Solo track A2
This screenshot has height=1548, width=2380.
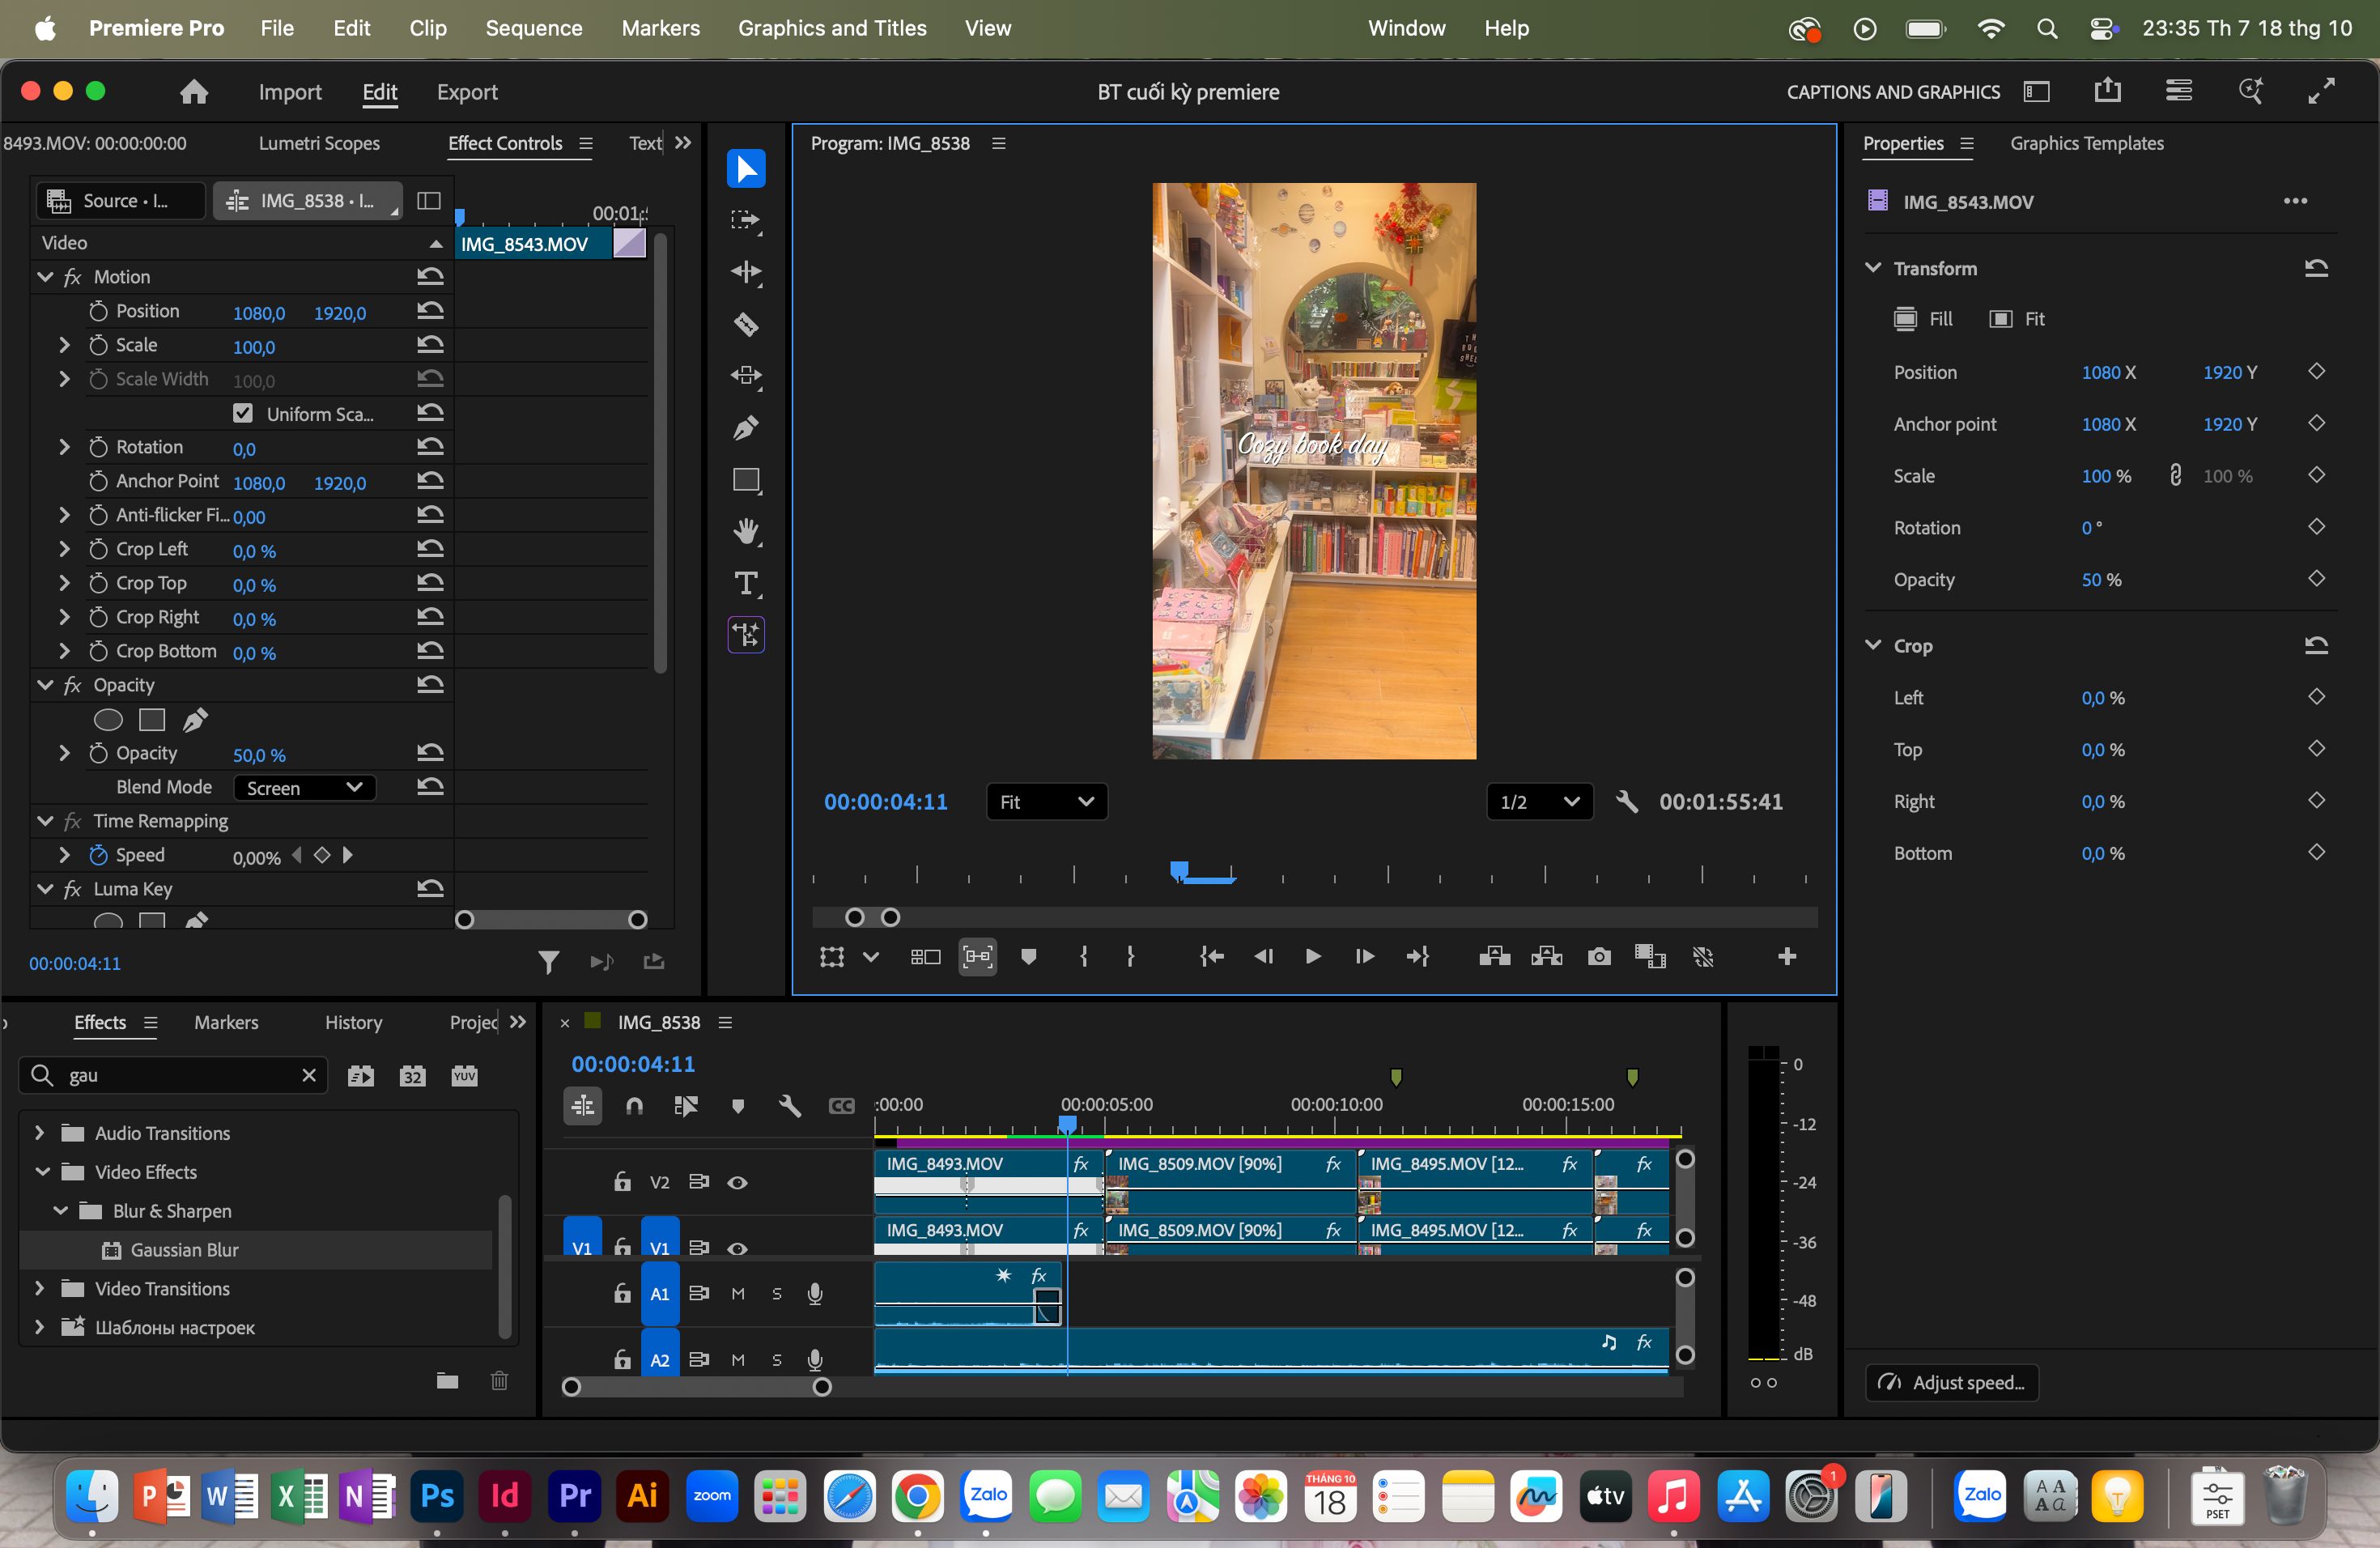pos(777,1360)
